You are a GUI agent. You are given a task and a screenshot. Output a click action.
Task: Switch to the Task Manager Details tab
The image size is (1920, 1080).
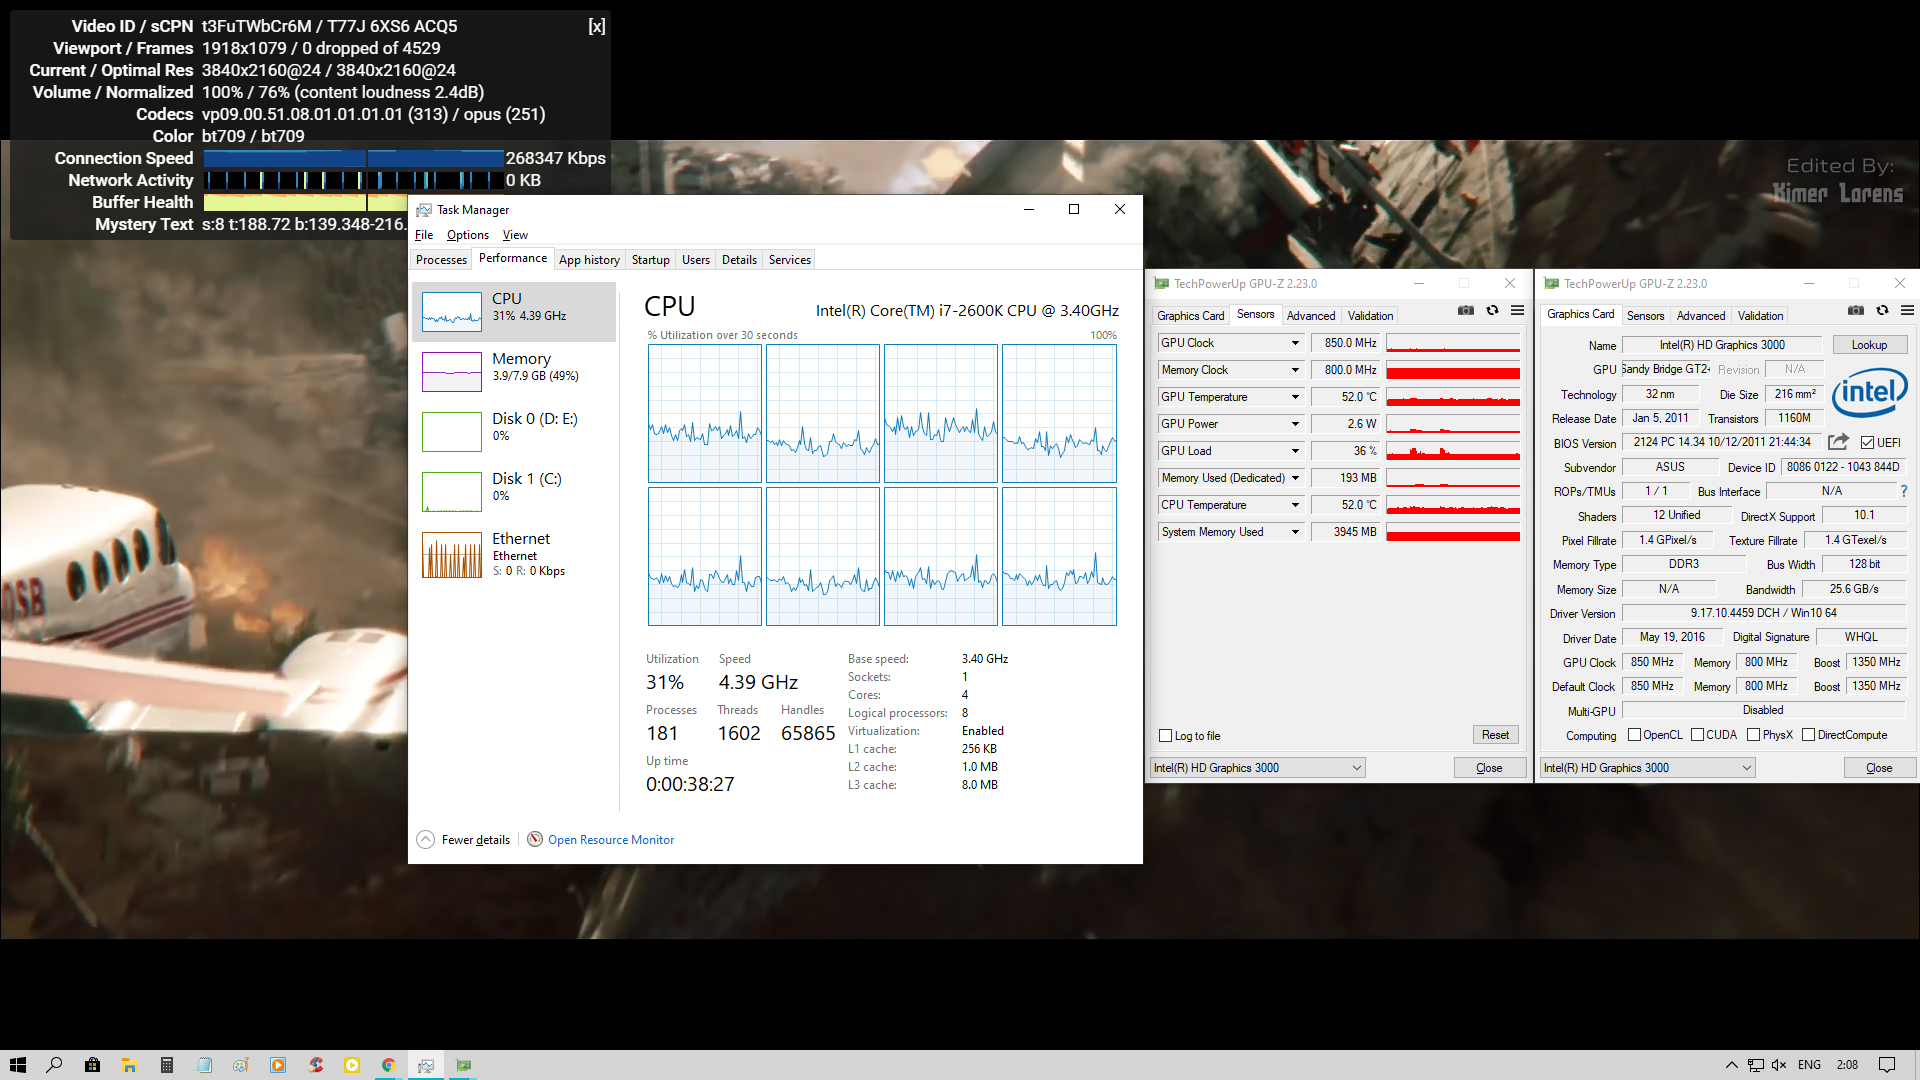tap(739, 260)
